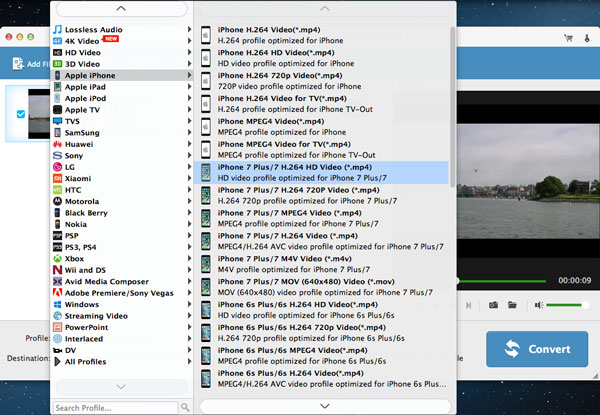Viewport: 600px width, 415px height.
Task: Click the Xiaomi logo icon
Action: pyautogui.click(x=57, y=178)
